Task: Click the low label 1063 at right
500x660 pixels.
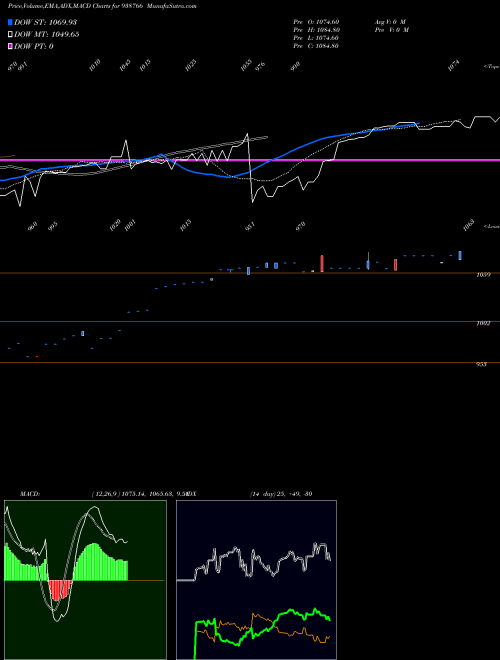Action: click(468, 225)
